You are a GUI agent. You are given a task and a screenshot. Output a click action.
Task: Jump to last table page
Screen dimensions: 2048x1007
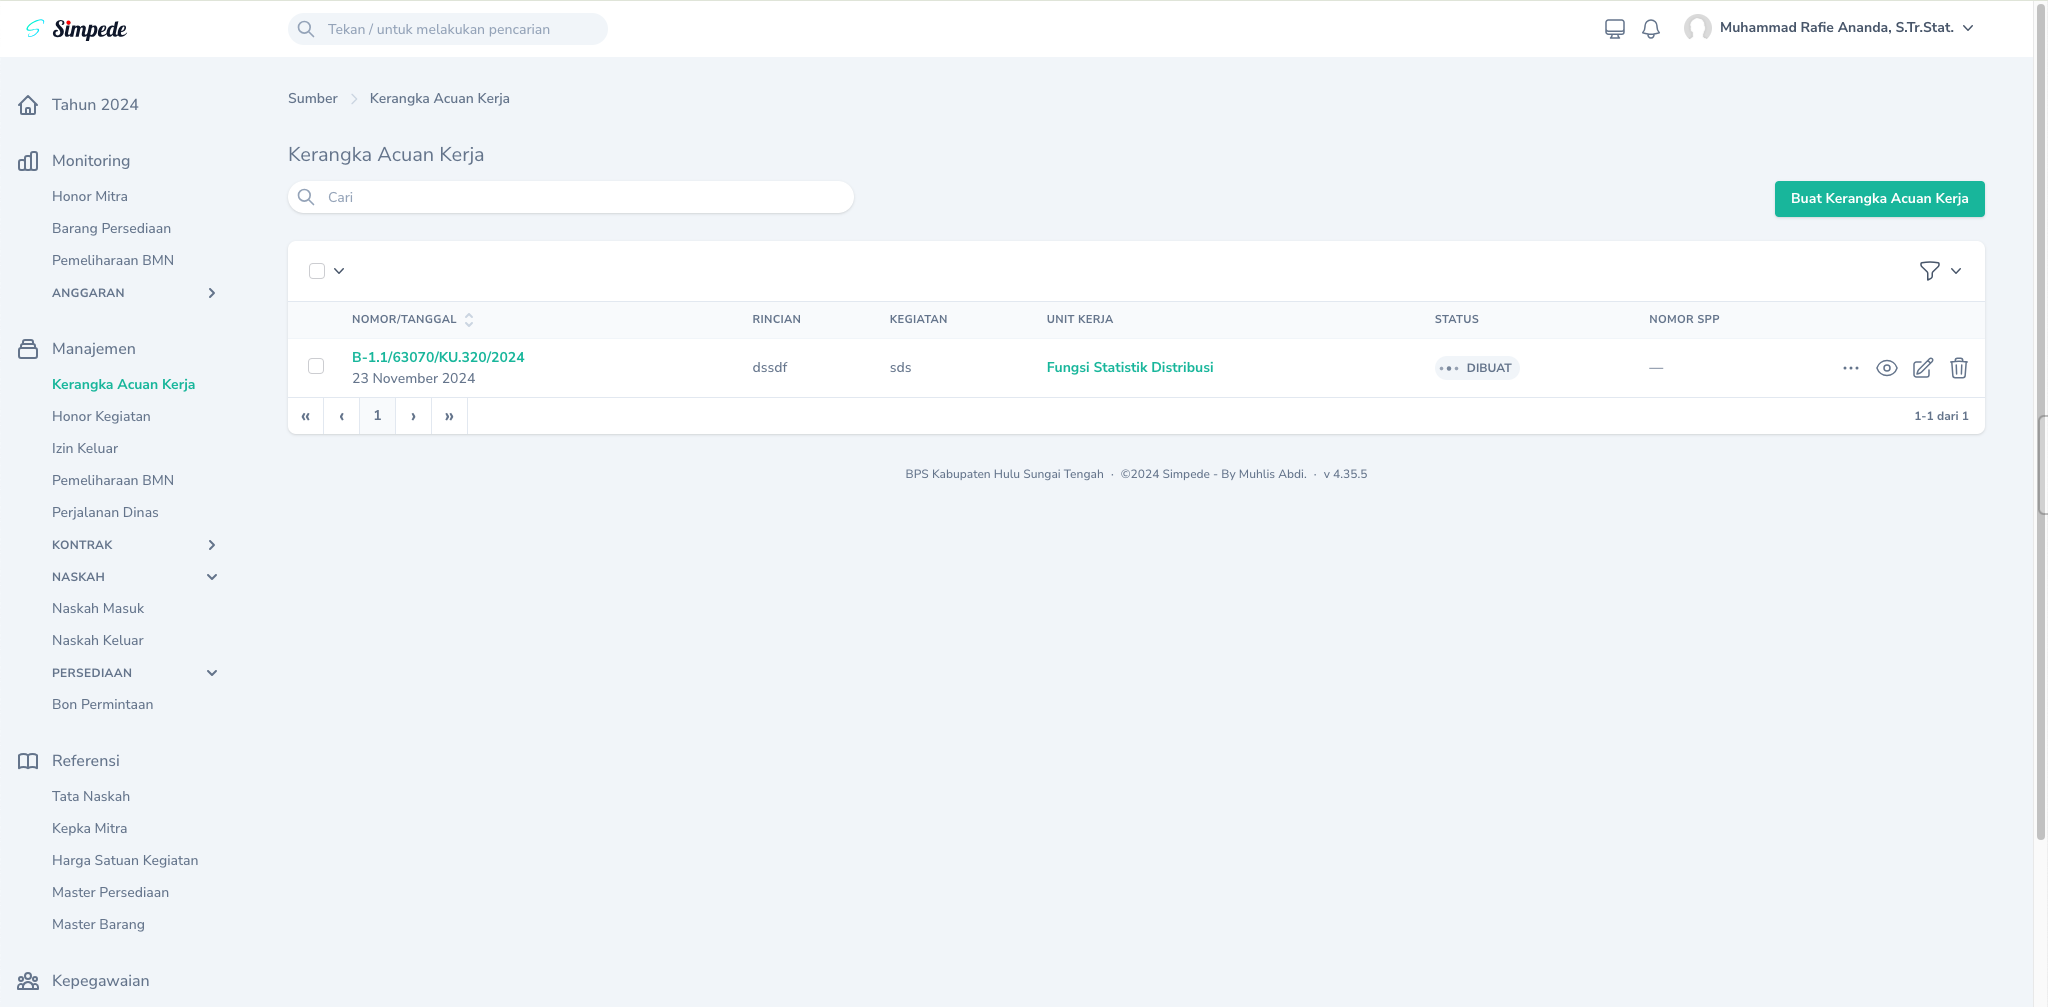450,416
